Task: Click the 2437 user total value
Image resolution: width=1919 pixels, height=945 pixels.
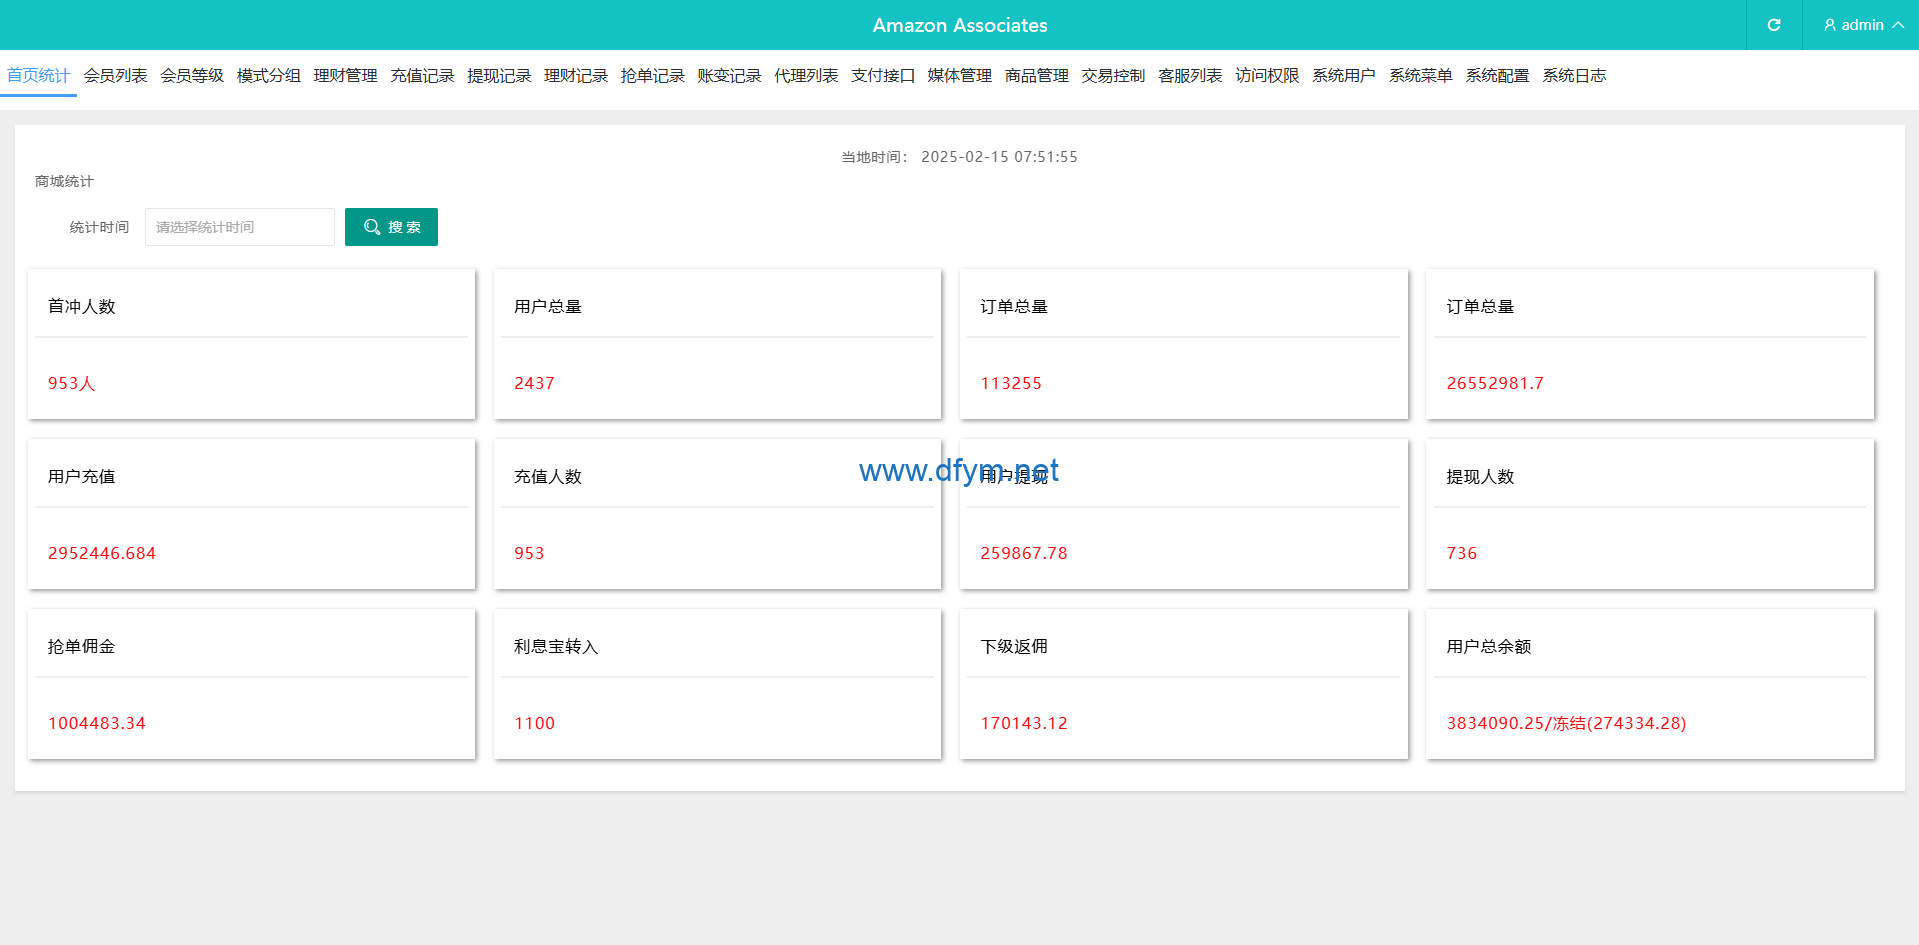Action: tap(534, 383)
